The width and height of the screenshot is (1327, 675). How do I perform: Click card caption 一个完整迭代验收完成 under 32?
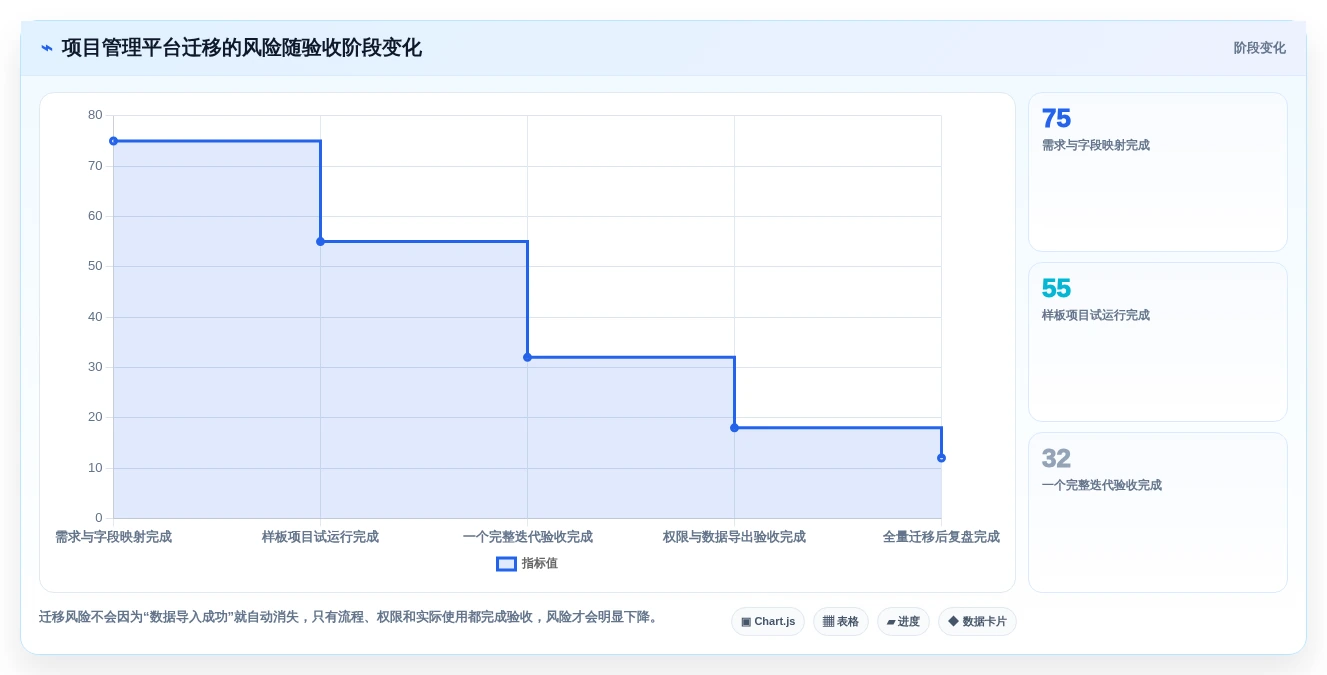[x=1101, y=485]
